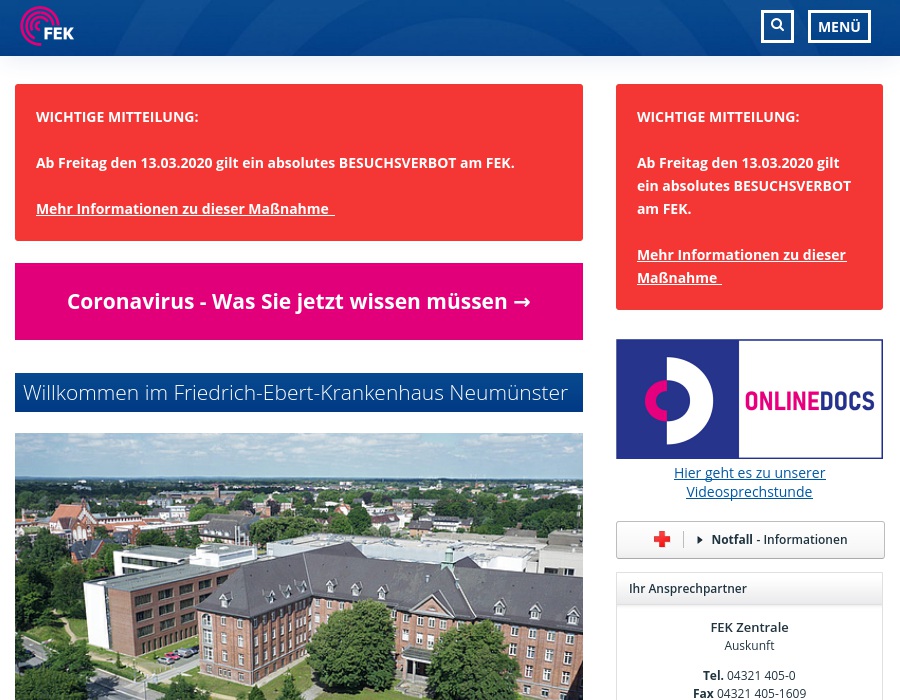Select the "FEK Zentrale" contact name
This screenshot has height=700, width=900.
pos(749,627)
